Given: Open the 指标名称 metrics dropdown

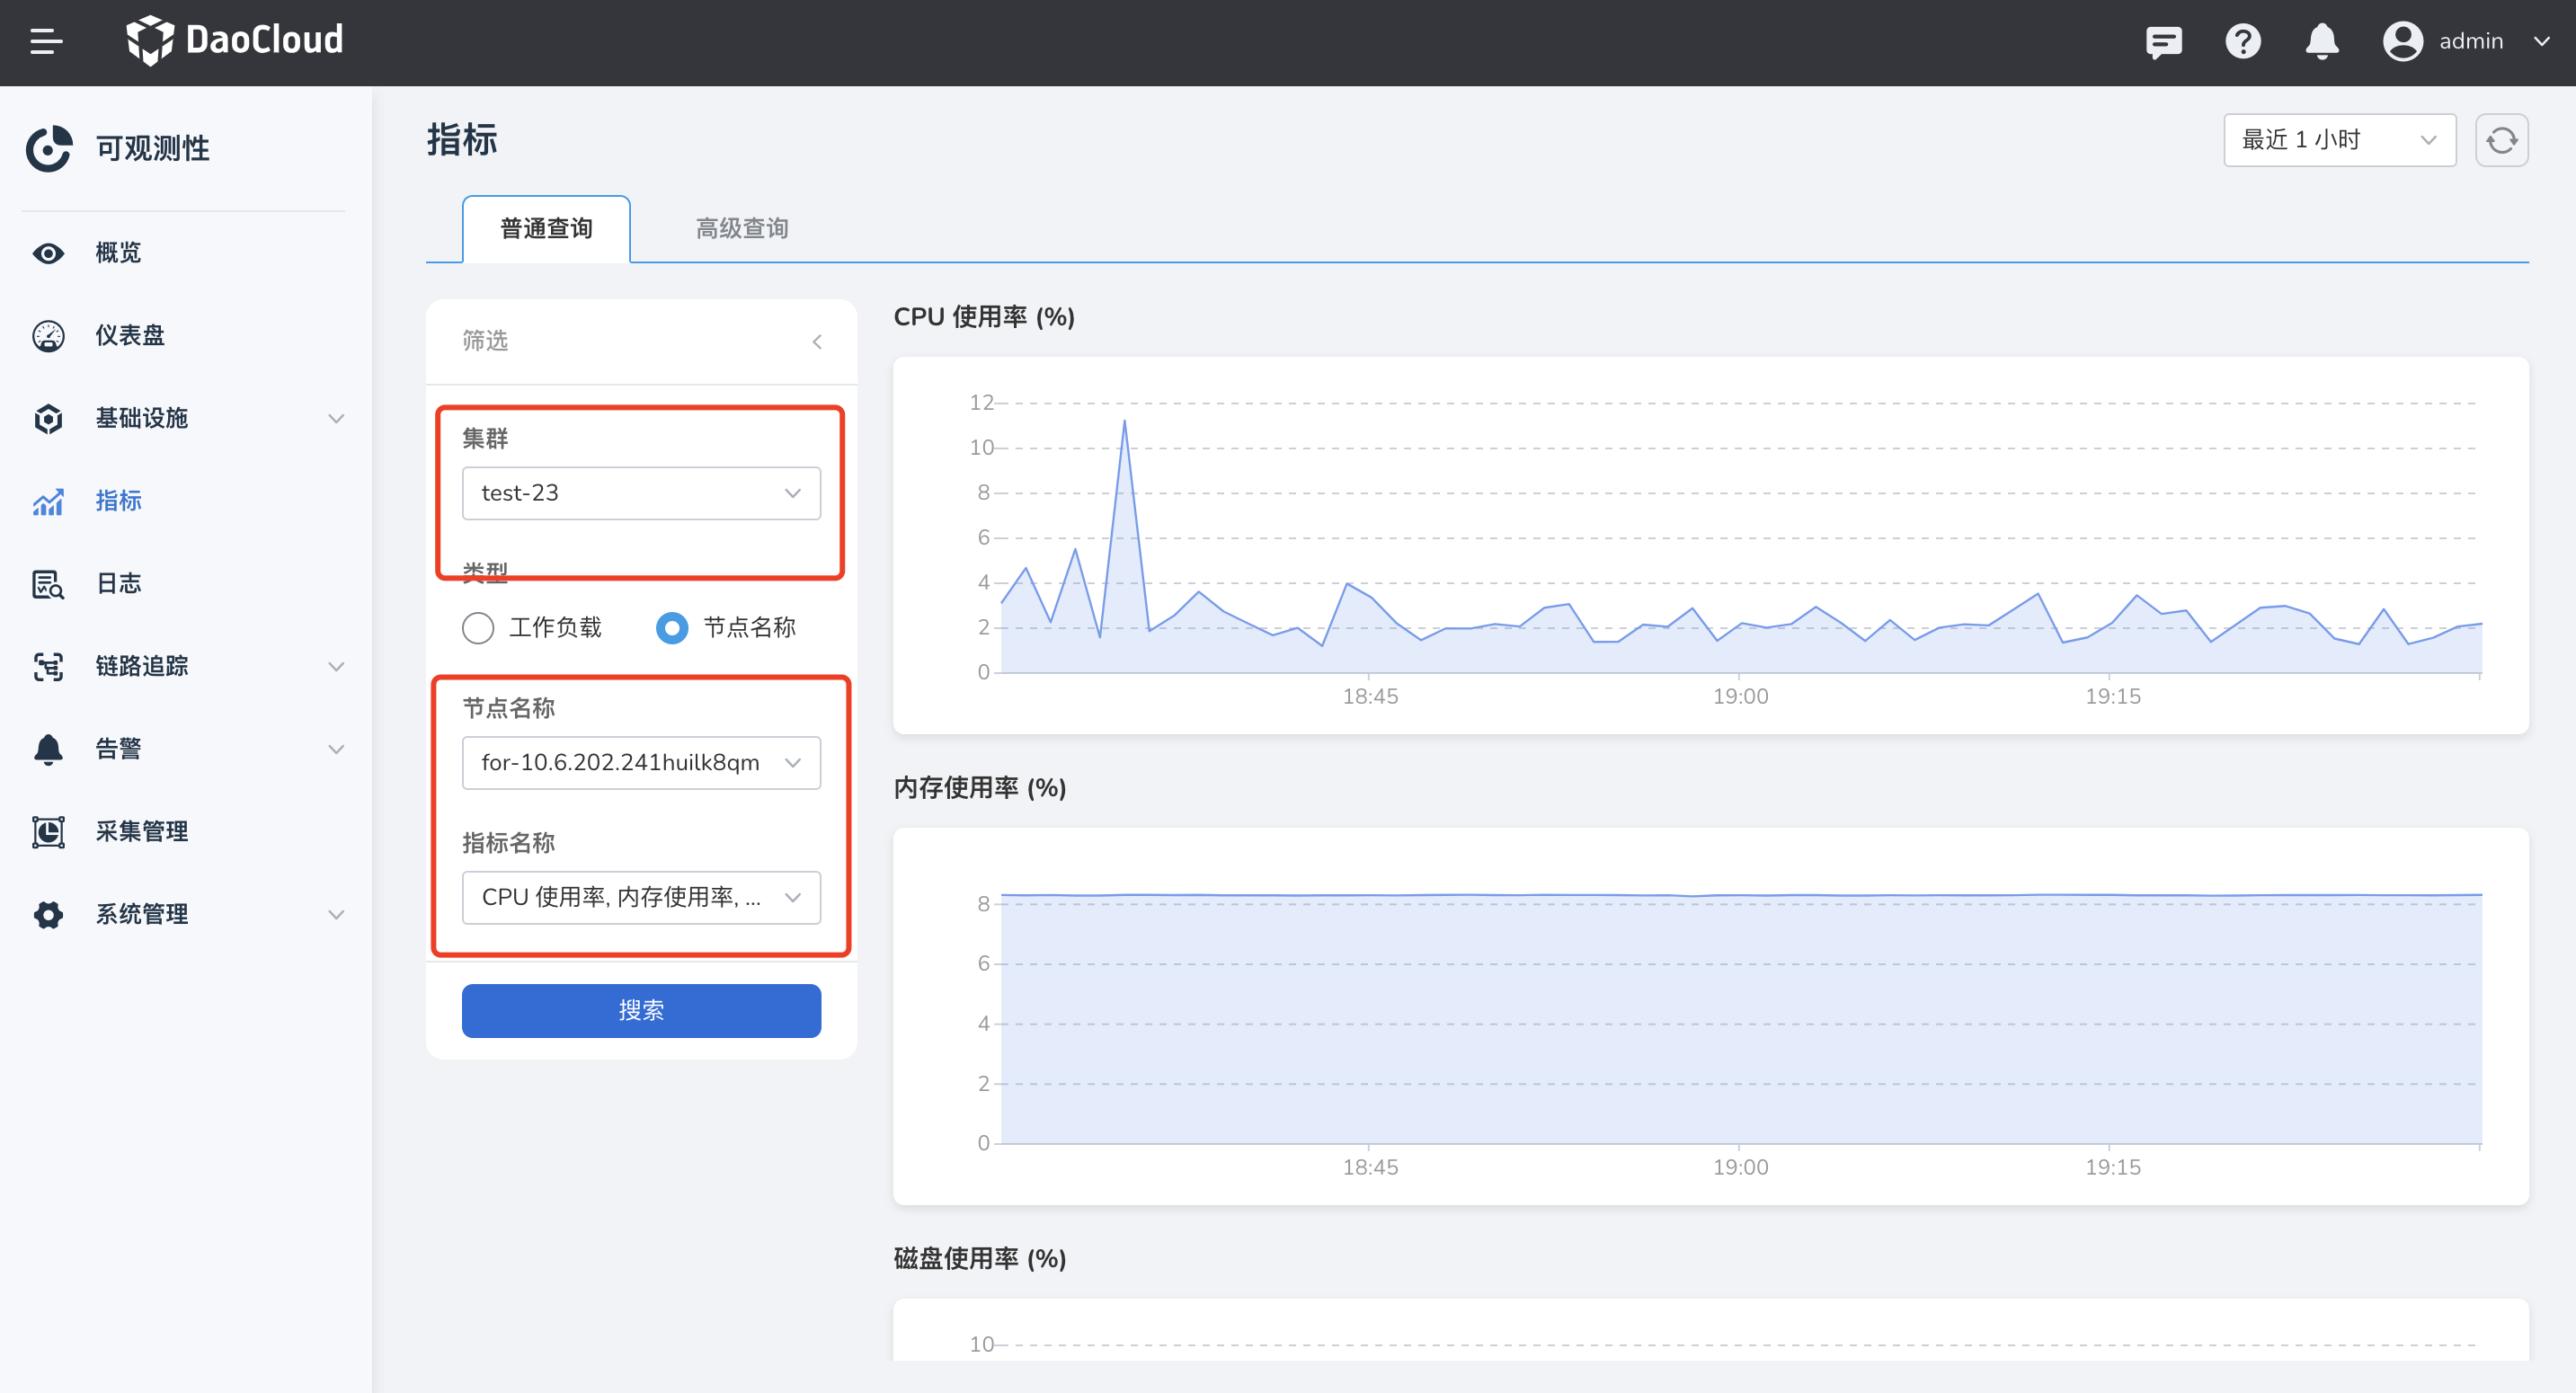Looking at the screenshot, I should pyautogui.click(x=641, y=897).
